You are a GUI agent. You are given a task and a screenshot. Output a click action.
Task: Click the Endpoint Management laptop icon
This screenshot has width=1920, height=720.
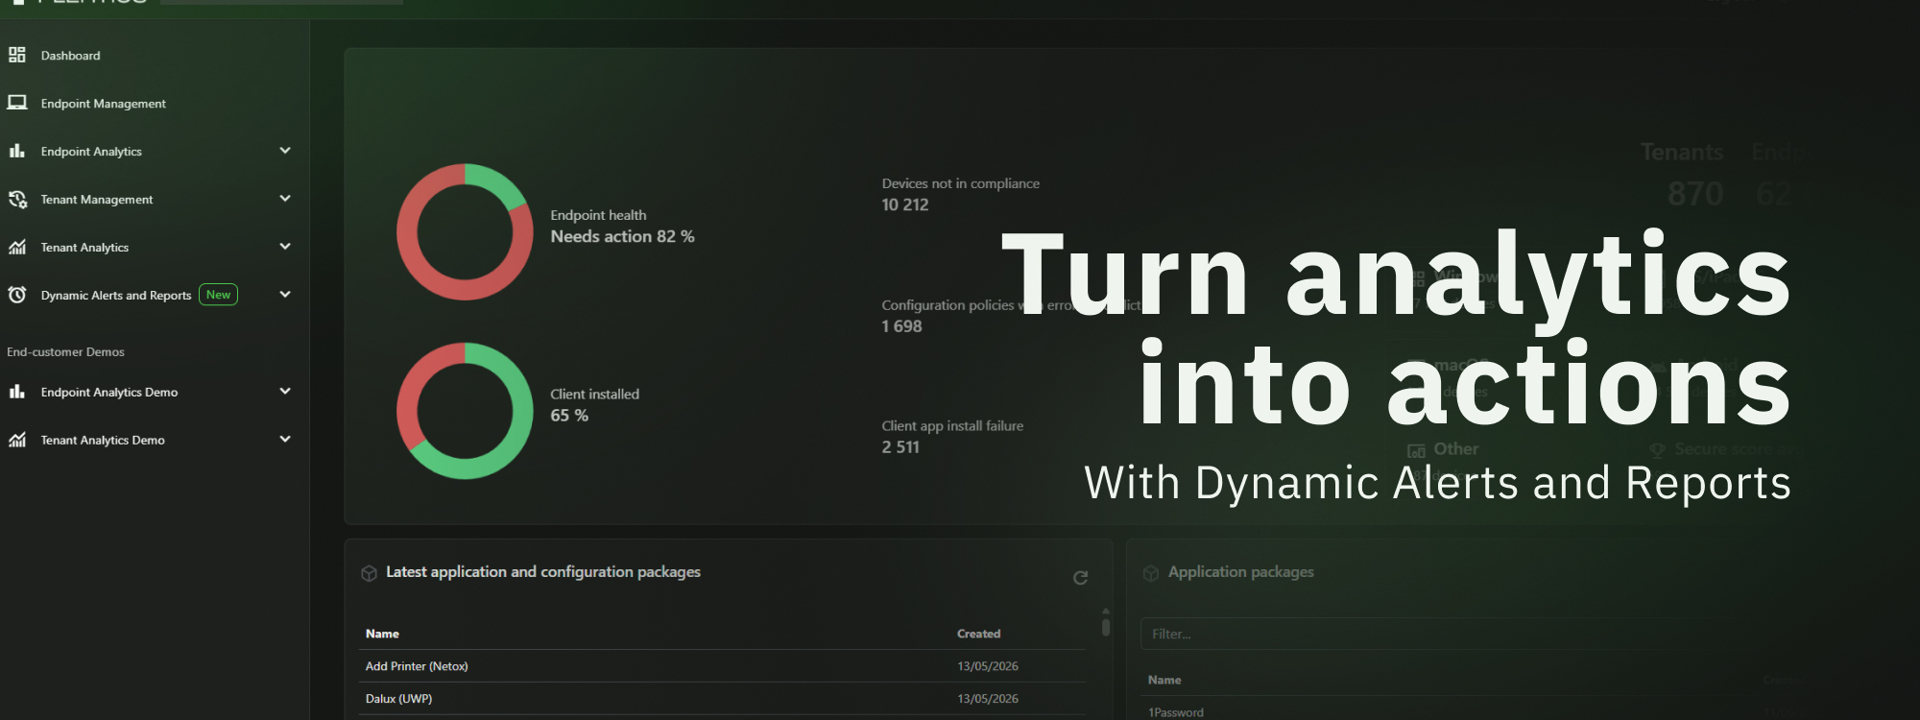tap(17, 103)
